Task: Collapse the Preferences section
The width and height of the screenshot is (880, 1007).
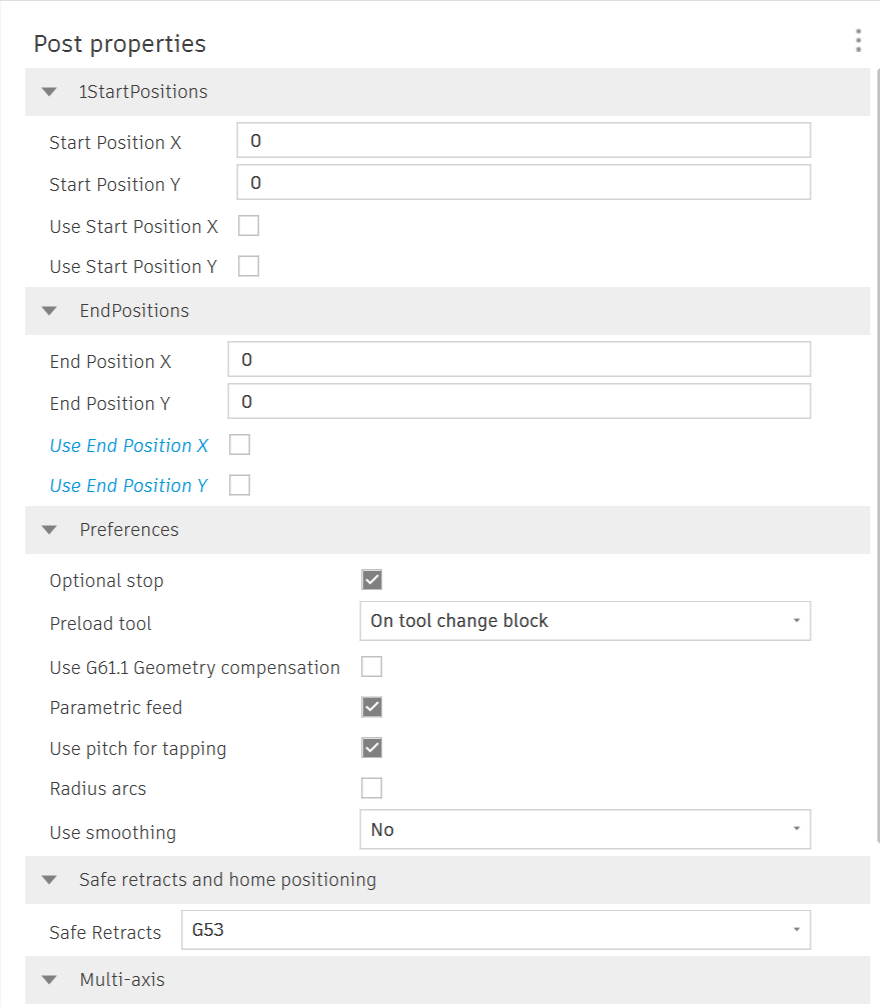Action: click(49, 529)
